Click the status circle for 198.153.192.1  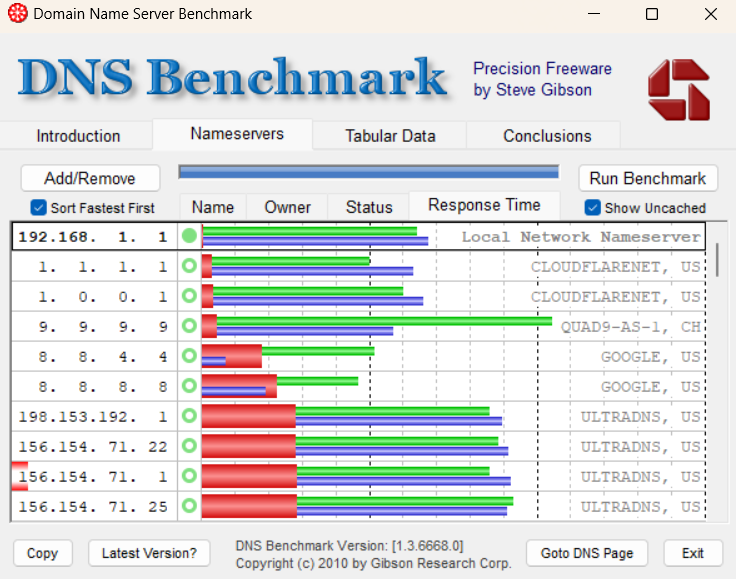click(189, 416)
